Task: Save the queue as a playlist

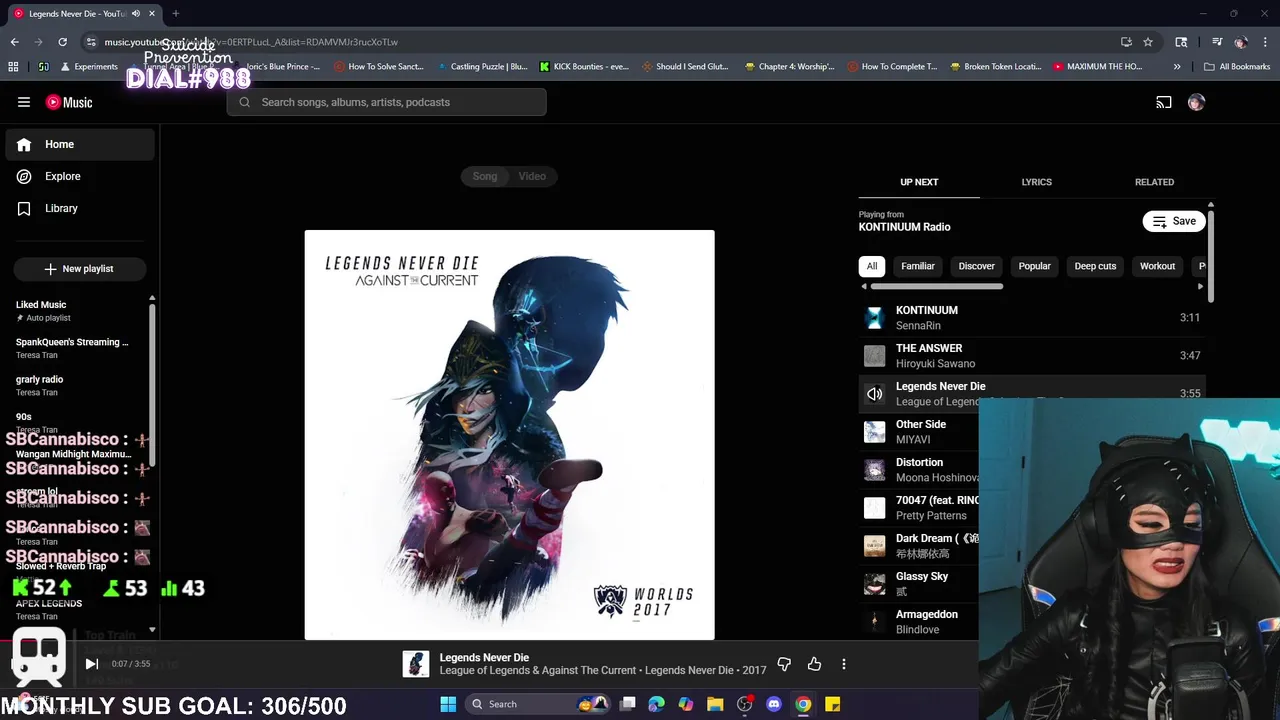Action: click(1174, 221)
